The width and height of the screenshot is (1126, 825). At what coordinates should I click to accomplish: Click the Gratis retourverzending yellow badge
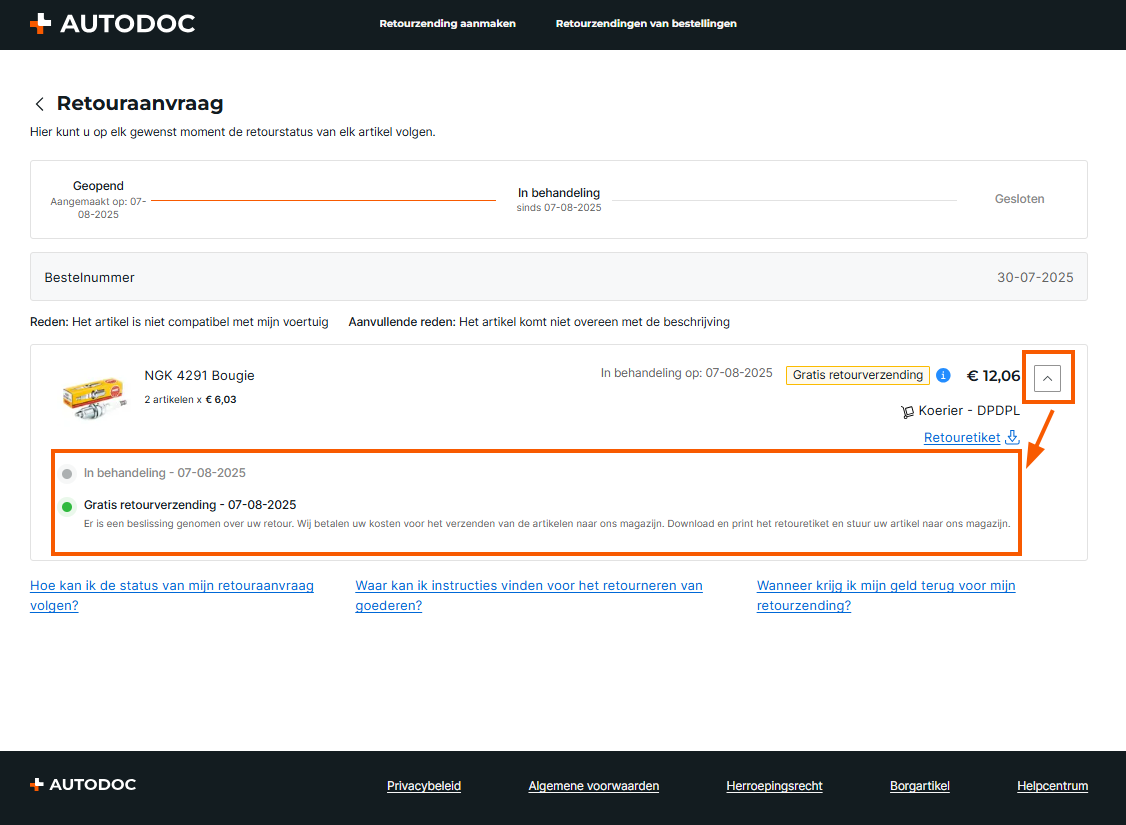(857, 375)
